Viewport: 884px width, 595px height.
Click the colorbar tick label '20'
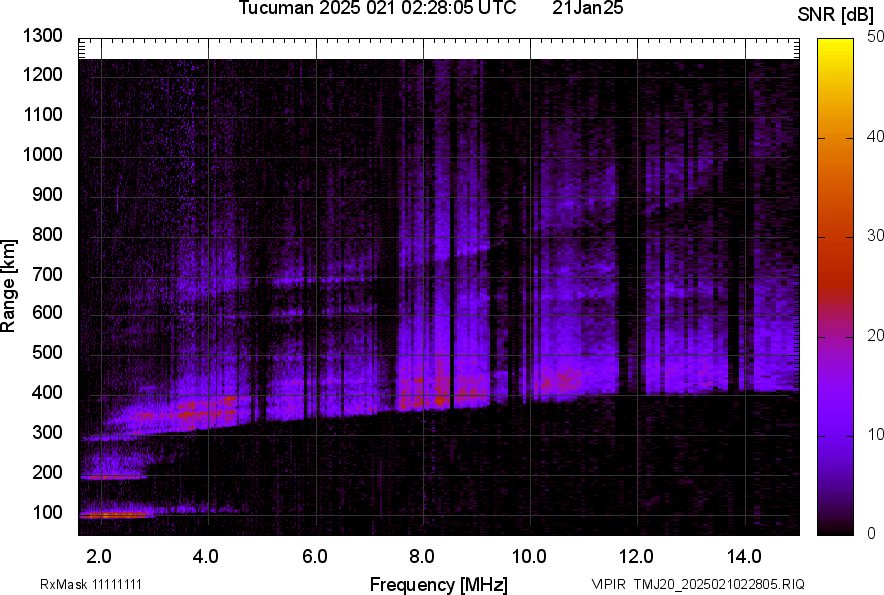coord(875,336)
